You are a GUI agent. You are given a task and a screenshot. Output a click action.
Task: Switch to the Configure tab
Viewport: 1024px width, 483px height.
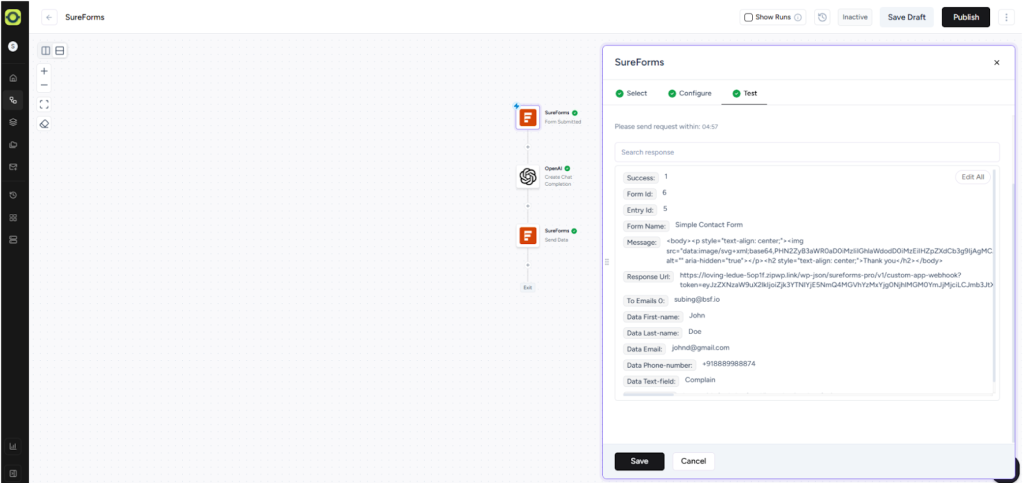689,93
